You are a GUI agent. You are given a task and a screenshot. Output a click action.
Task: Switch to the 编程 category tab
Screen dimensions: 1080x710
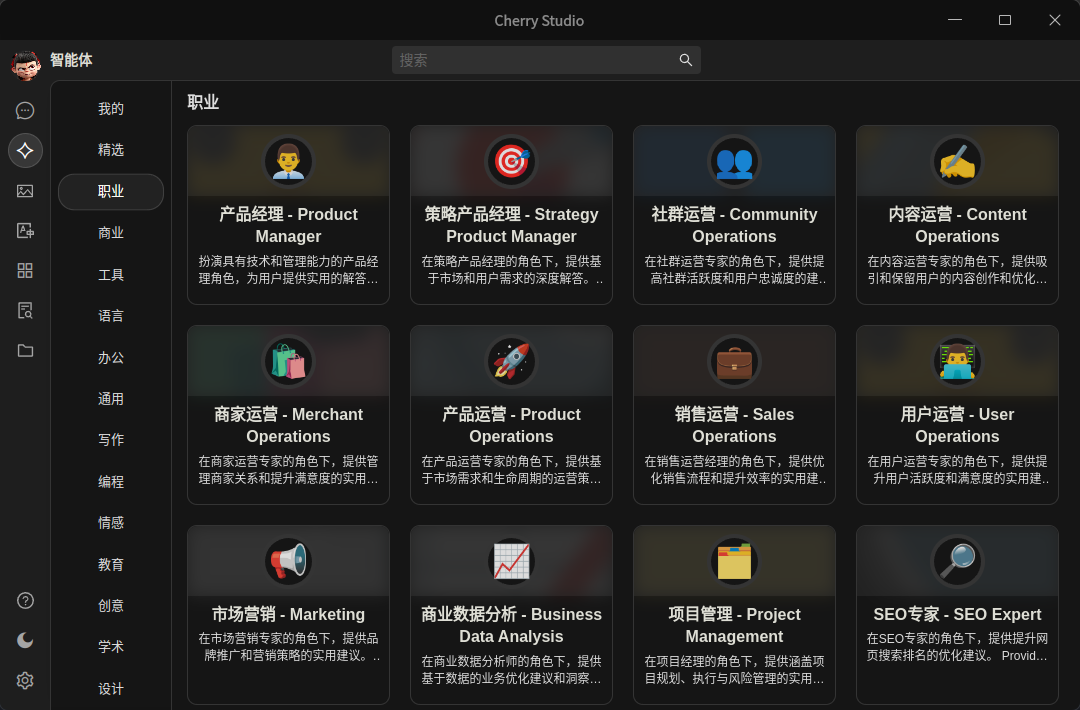click(x=111, y=481)
